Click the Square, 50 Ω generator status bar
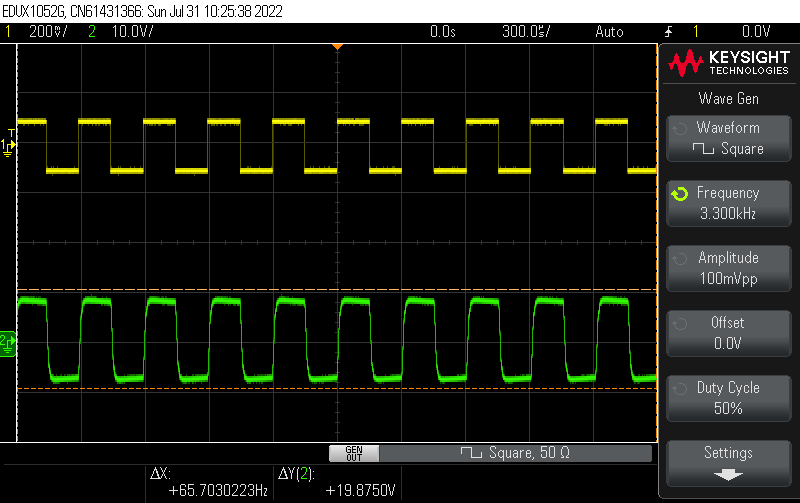Screen dimensions: 800x503 [x=515, y=453]
